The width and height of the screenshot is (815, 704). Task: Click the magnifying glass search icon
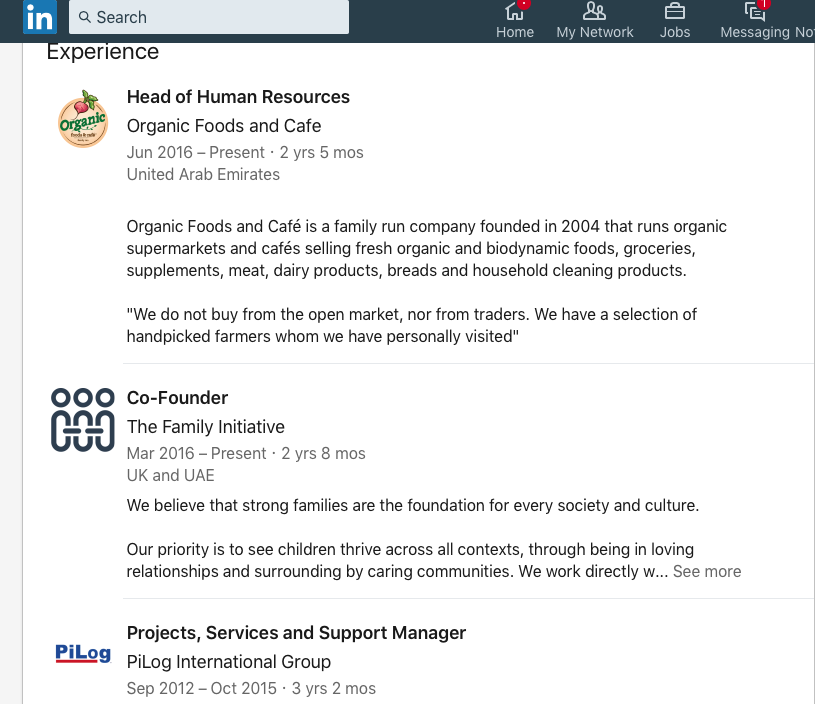(85, 17)
